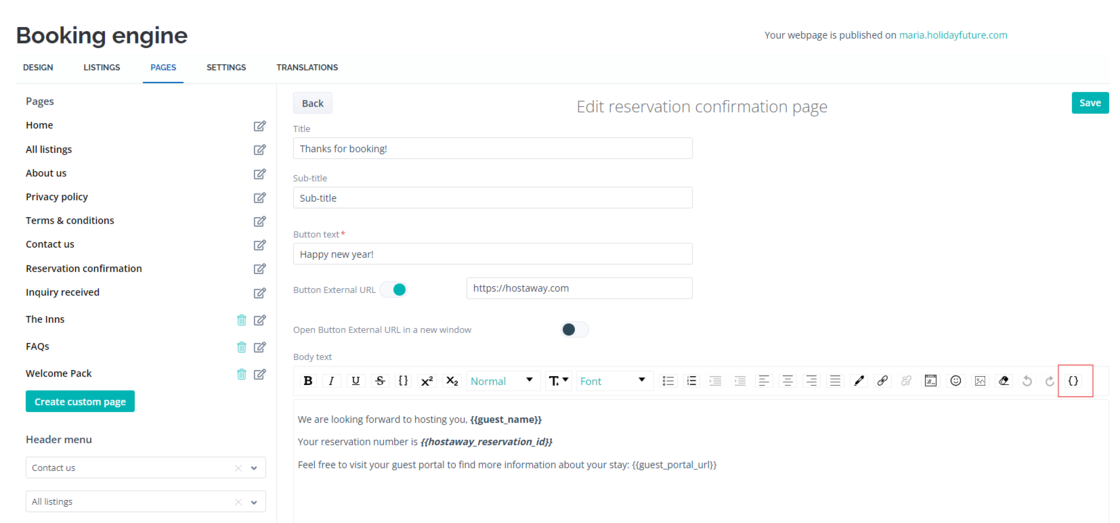Image resolution: width=1120 pixels, height=523 pixels.
Task: Insert a hyperlink with the link icon
Action: pyautogui.click(x=883, y=381)
